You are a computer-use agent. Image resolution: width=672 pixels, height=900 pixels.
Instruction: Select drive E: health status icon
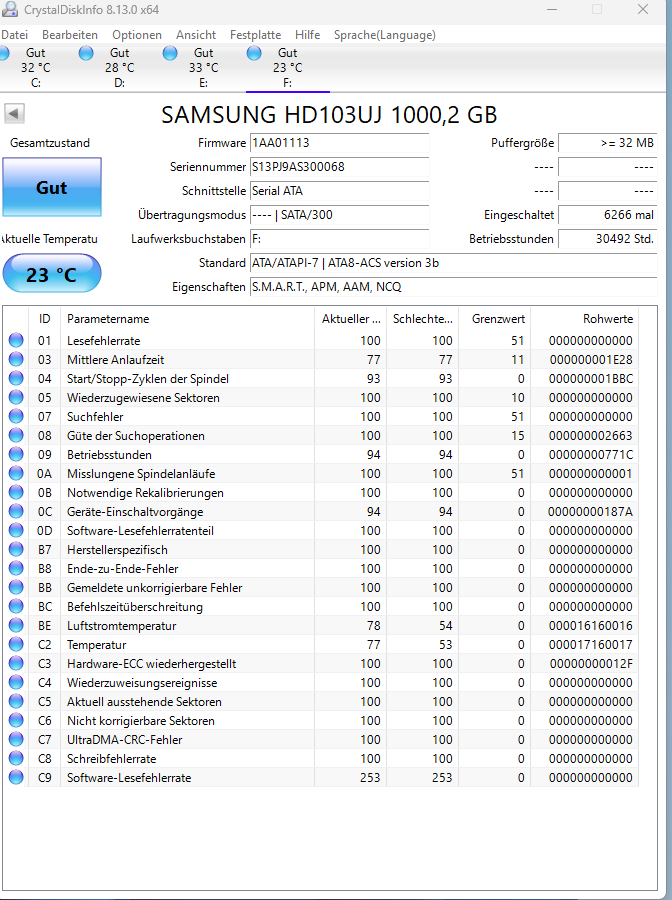(170, 53)
